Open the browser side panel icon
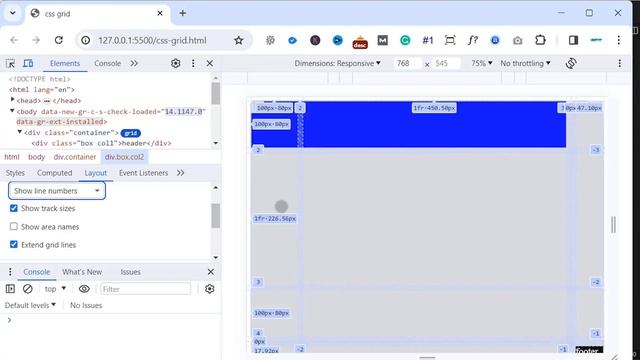The width and height of the screenshot is (640, 360). (573, 40)
